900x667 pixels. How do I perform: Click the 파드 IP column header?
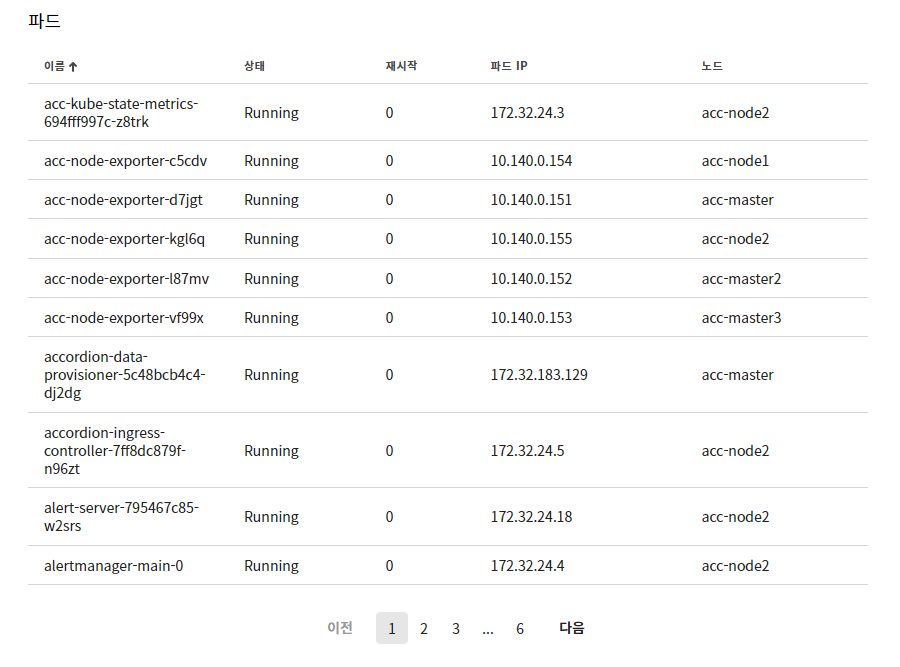[509, 66]
